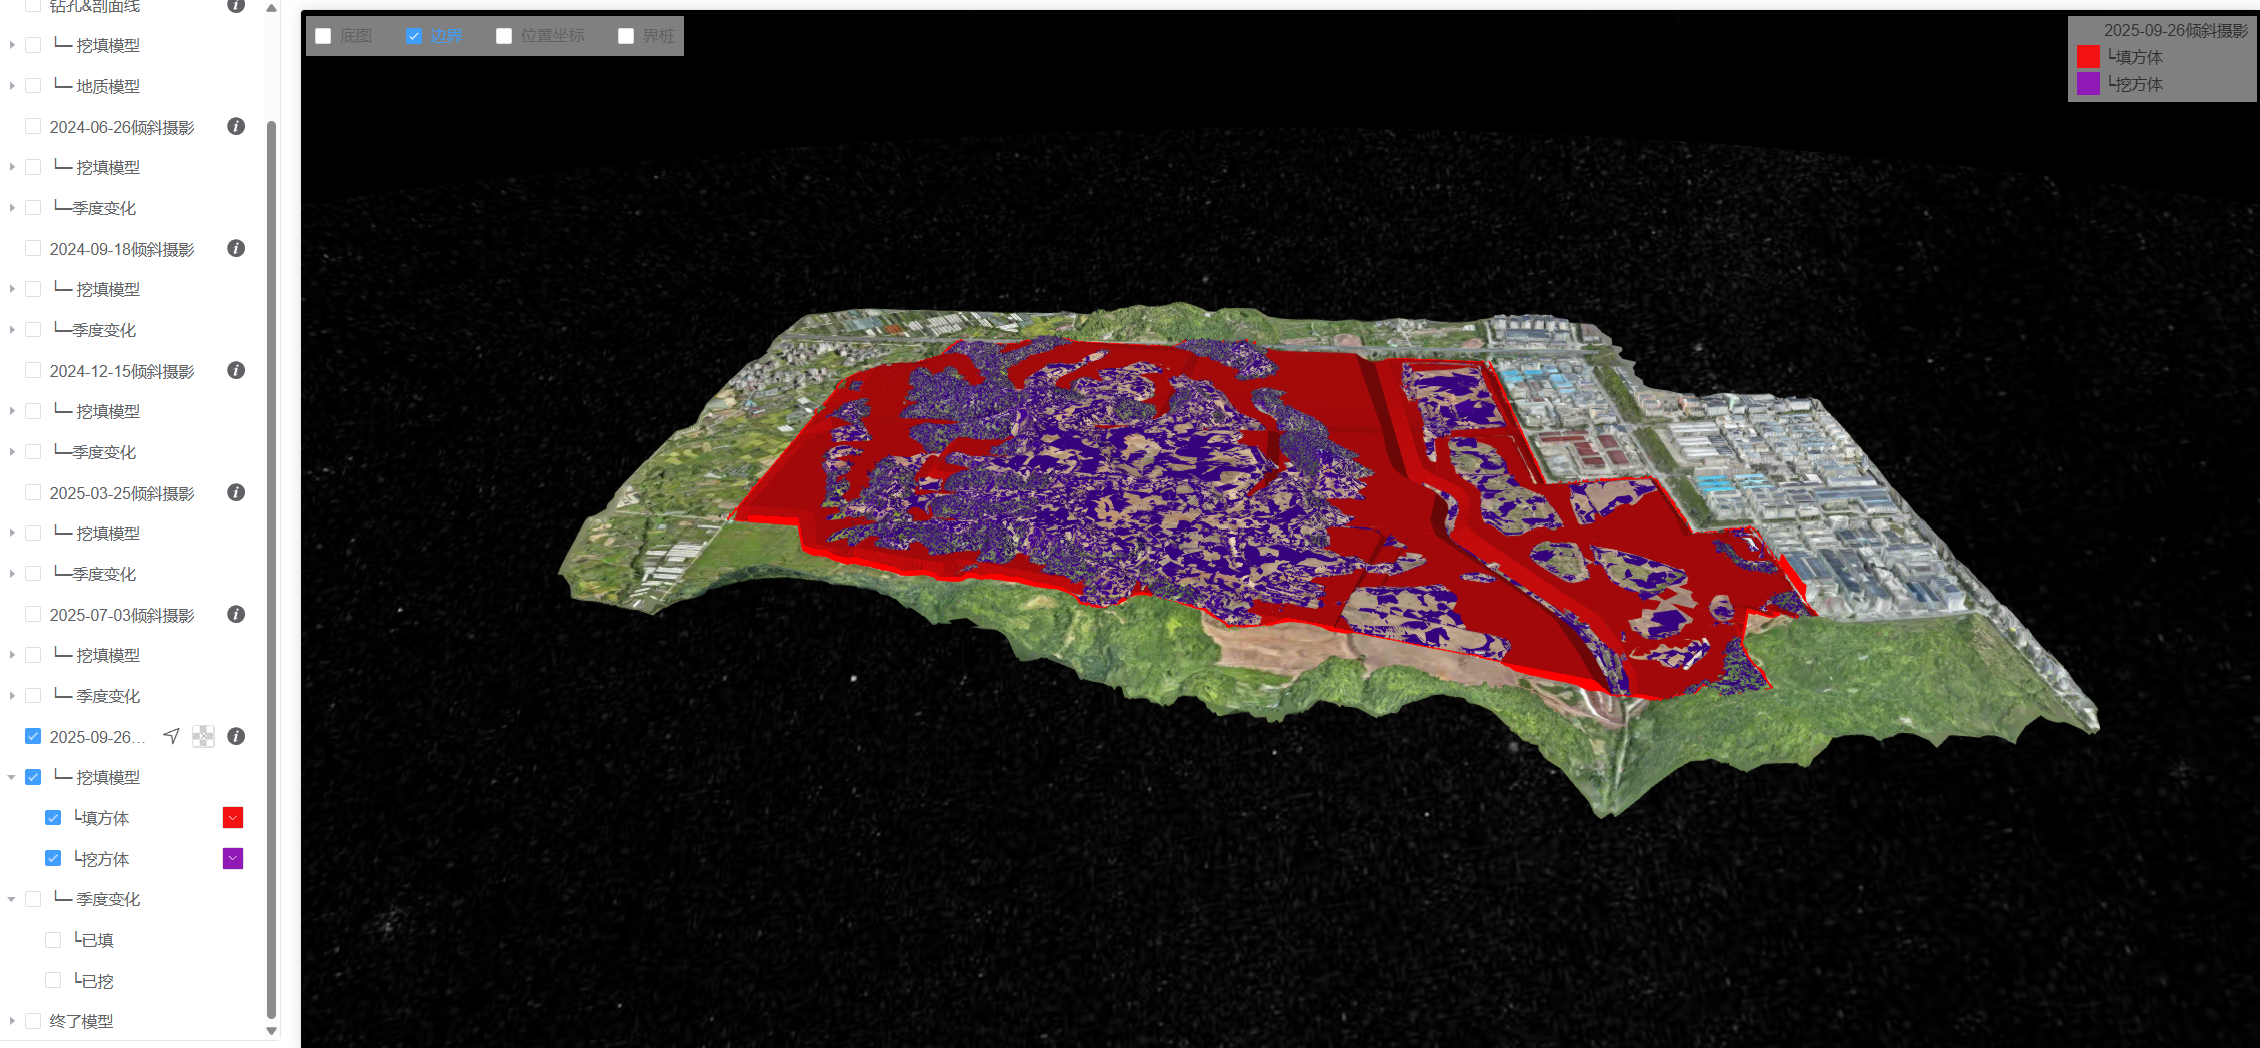Click info icon for 2024-06-26倾斜摄影
This screenshot has width=2260, height=1048.
pyautogui.click(x=236, y=127)
